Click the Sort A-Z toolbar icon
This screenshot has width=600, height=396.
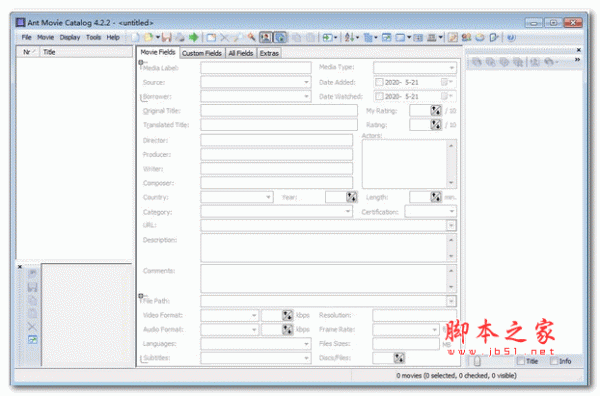pos(349,37)
